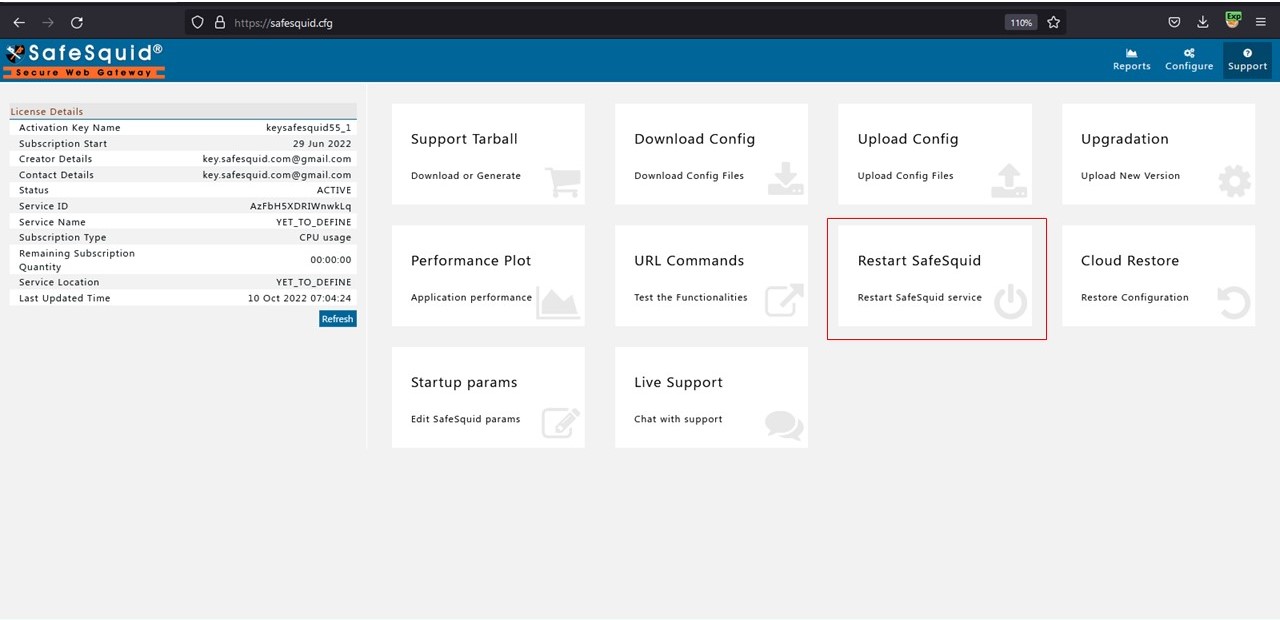Click the CPU usage subscription type value
The image size is (1280, 620).
325,238
